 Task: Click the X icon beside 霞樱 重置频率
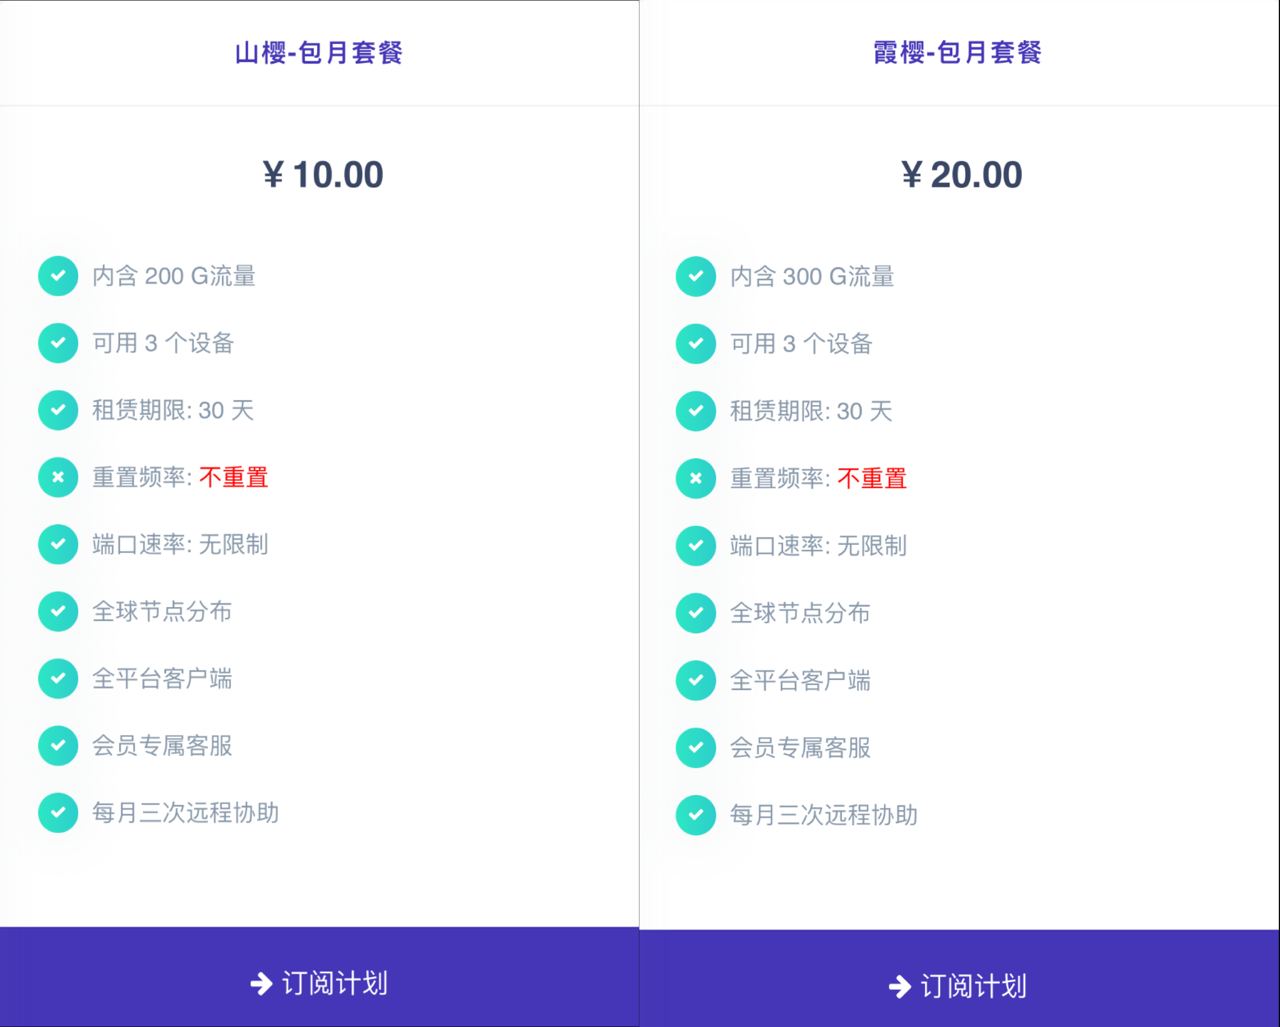point(696,479)
